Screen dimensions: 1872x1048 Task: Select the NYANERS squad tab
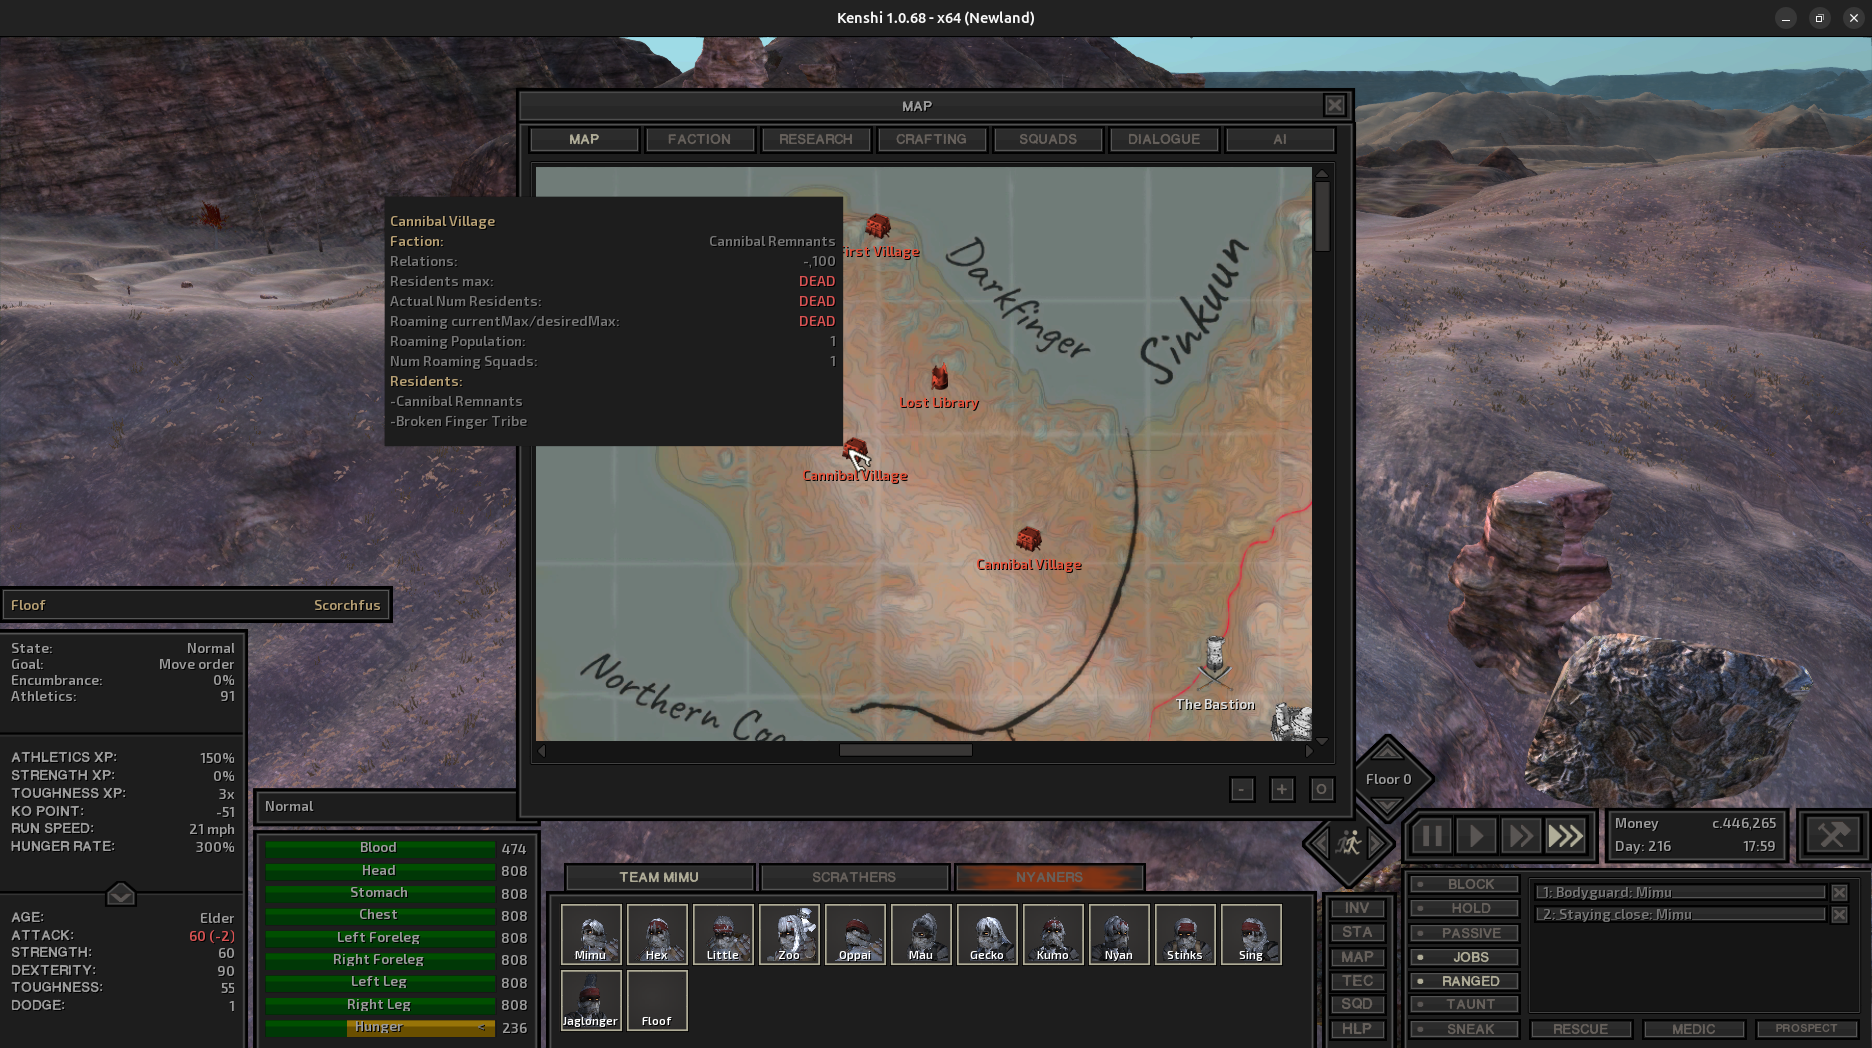[x=1049, y=877]
